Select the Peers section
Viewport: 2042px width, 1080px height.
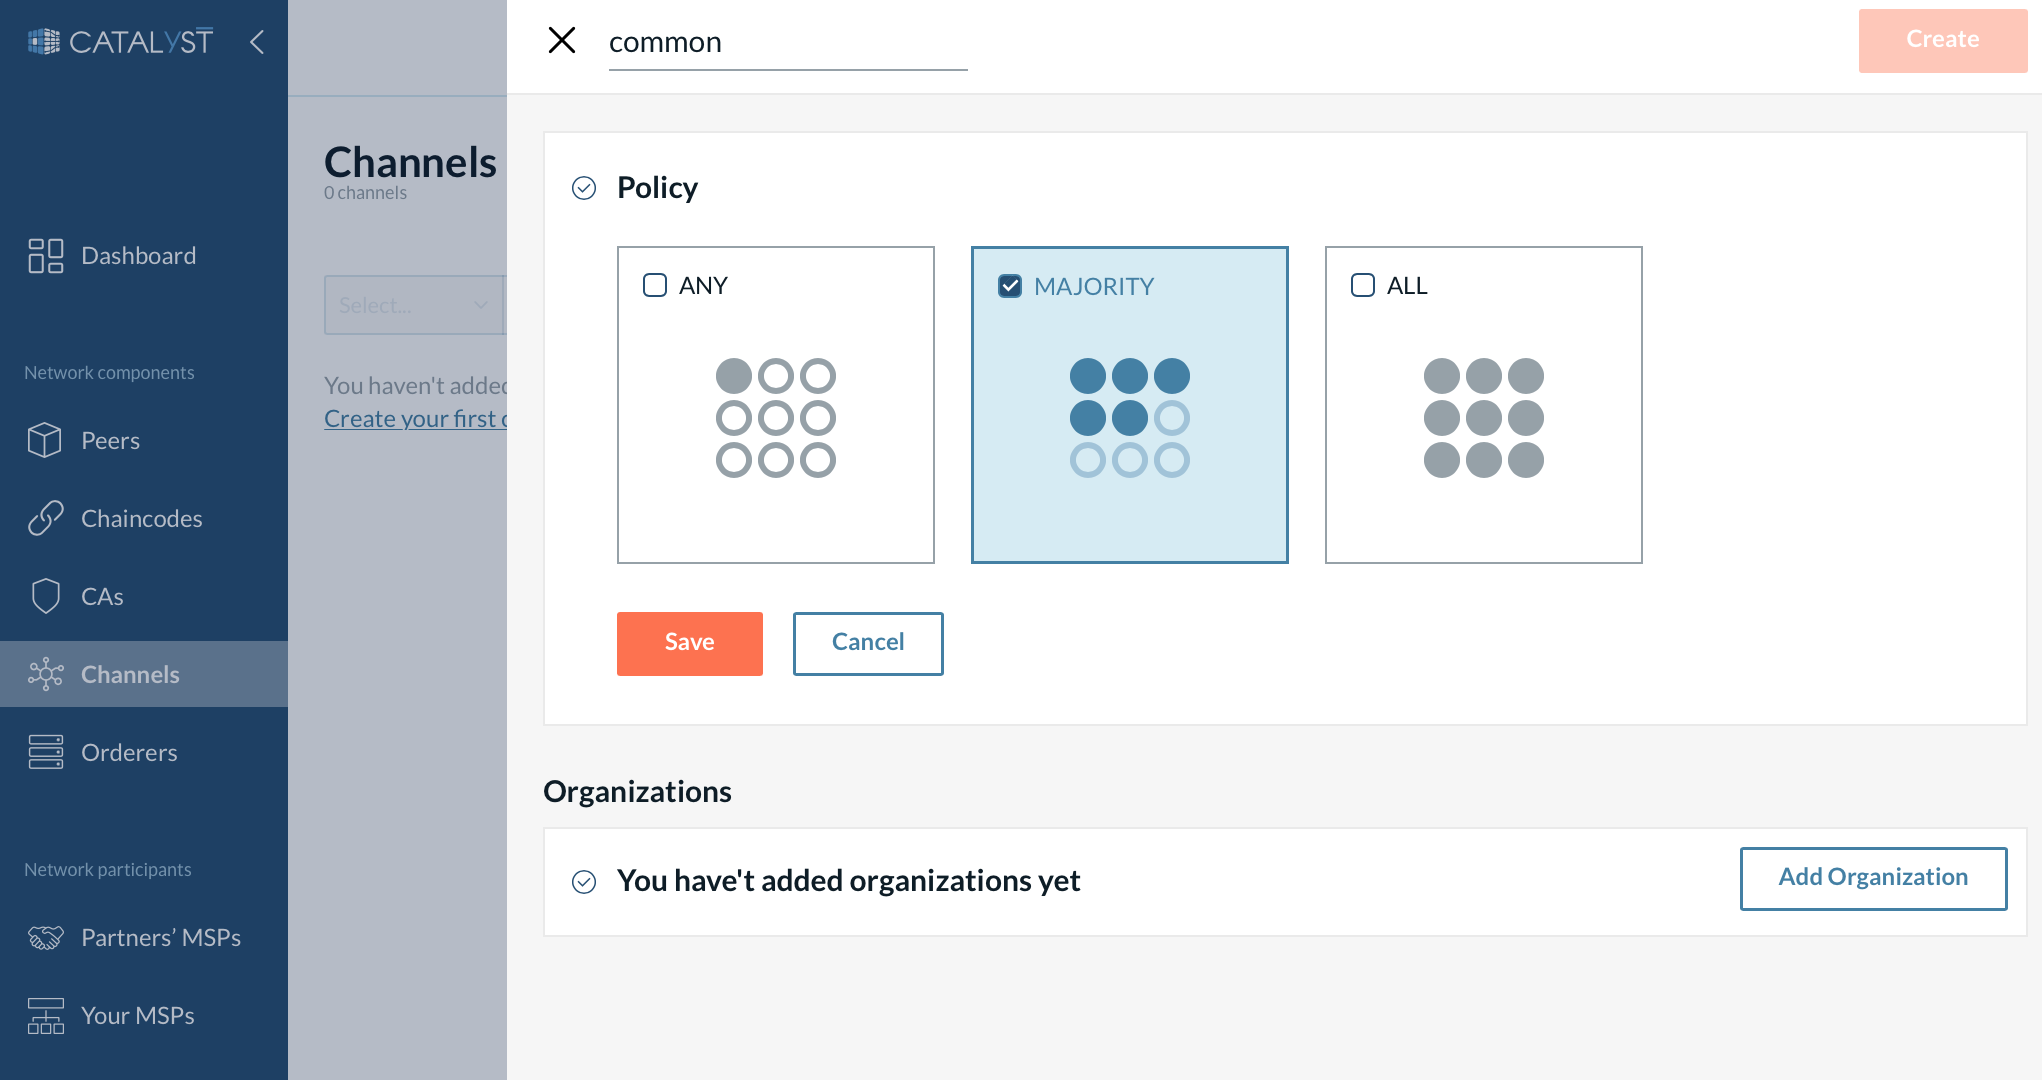tap(109, 440)
